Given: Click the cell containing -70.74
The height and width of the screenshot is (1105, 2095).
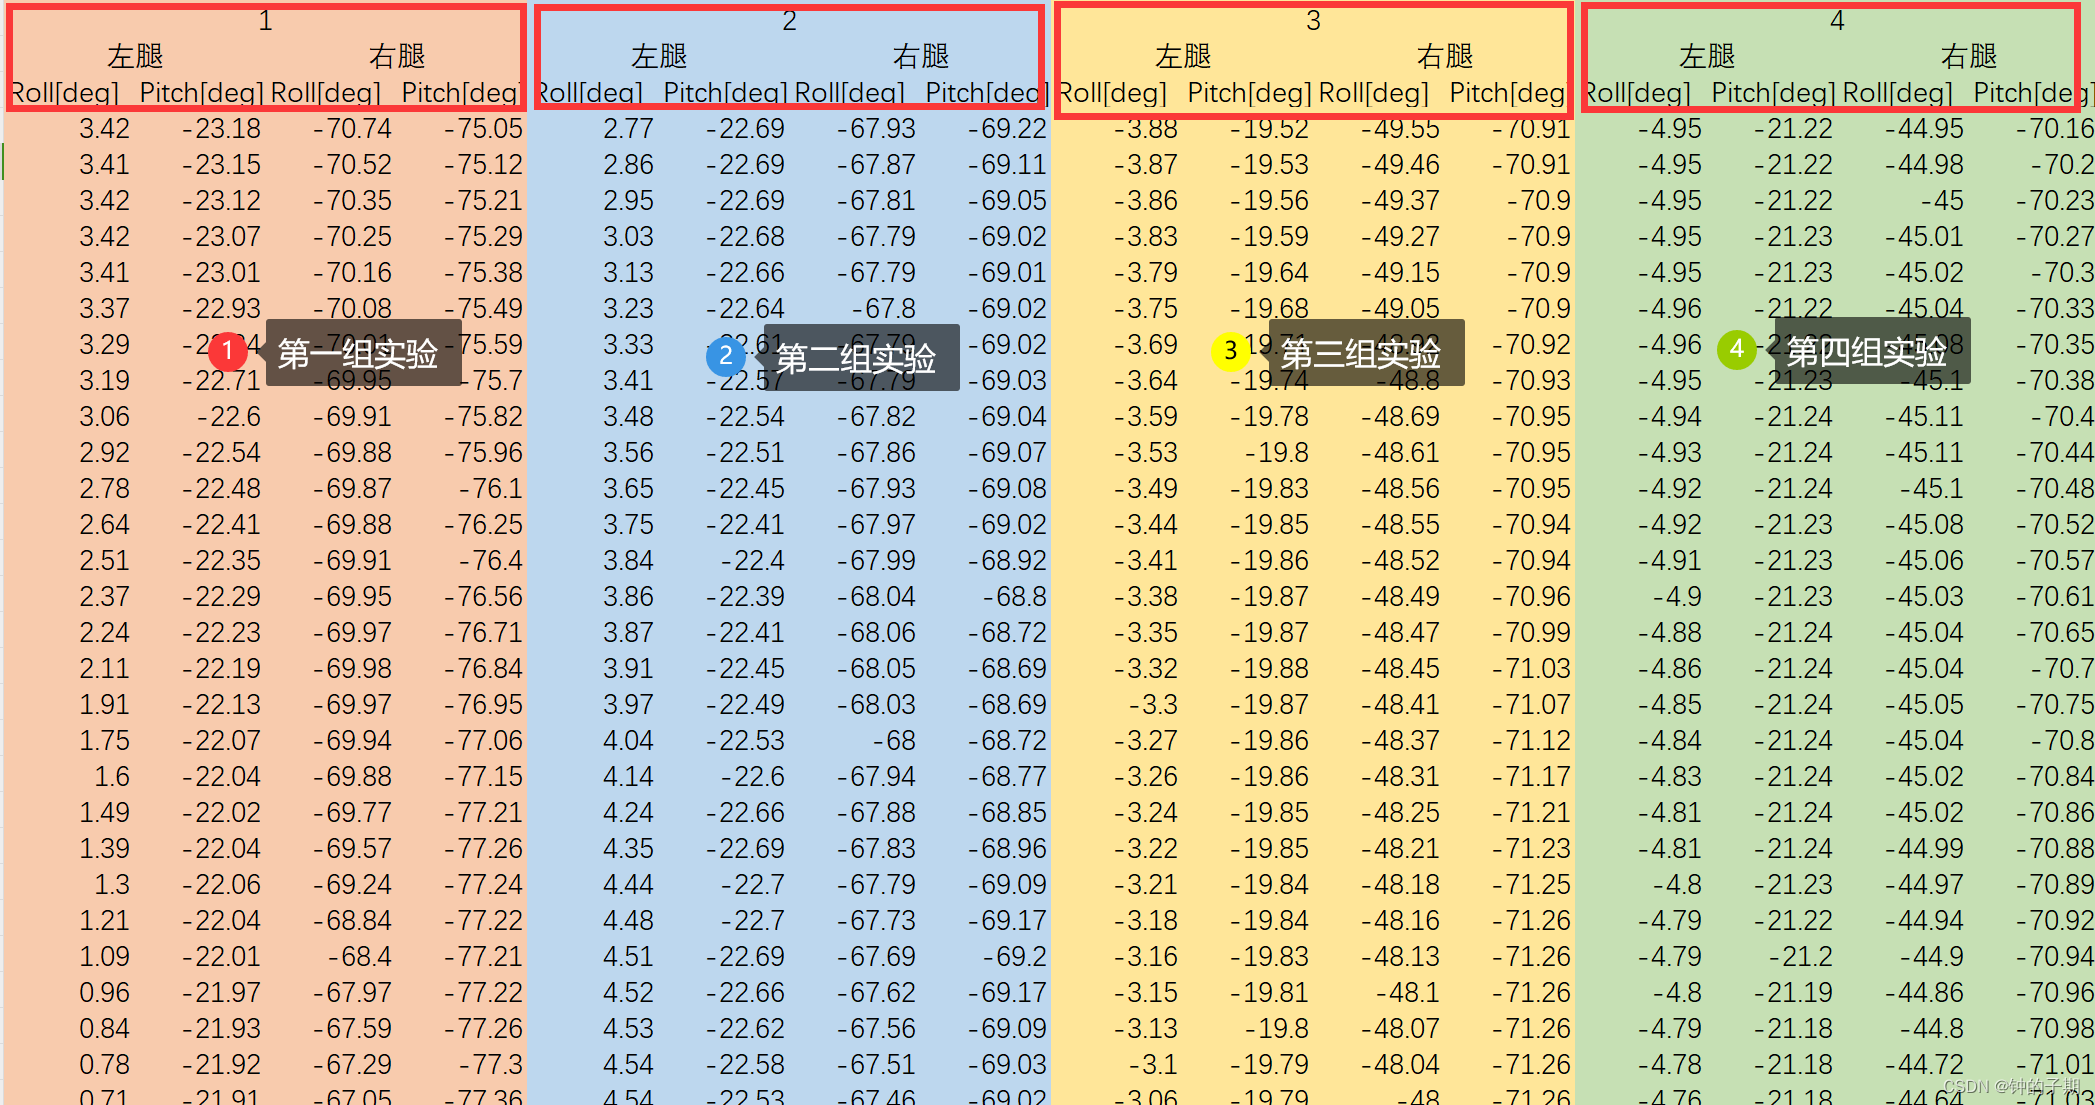Looking at the screenshot, I should [x=352, y=129].
